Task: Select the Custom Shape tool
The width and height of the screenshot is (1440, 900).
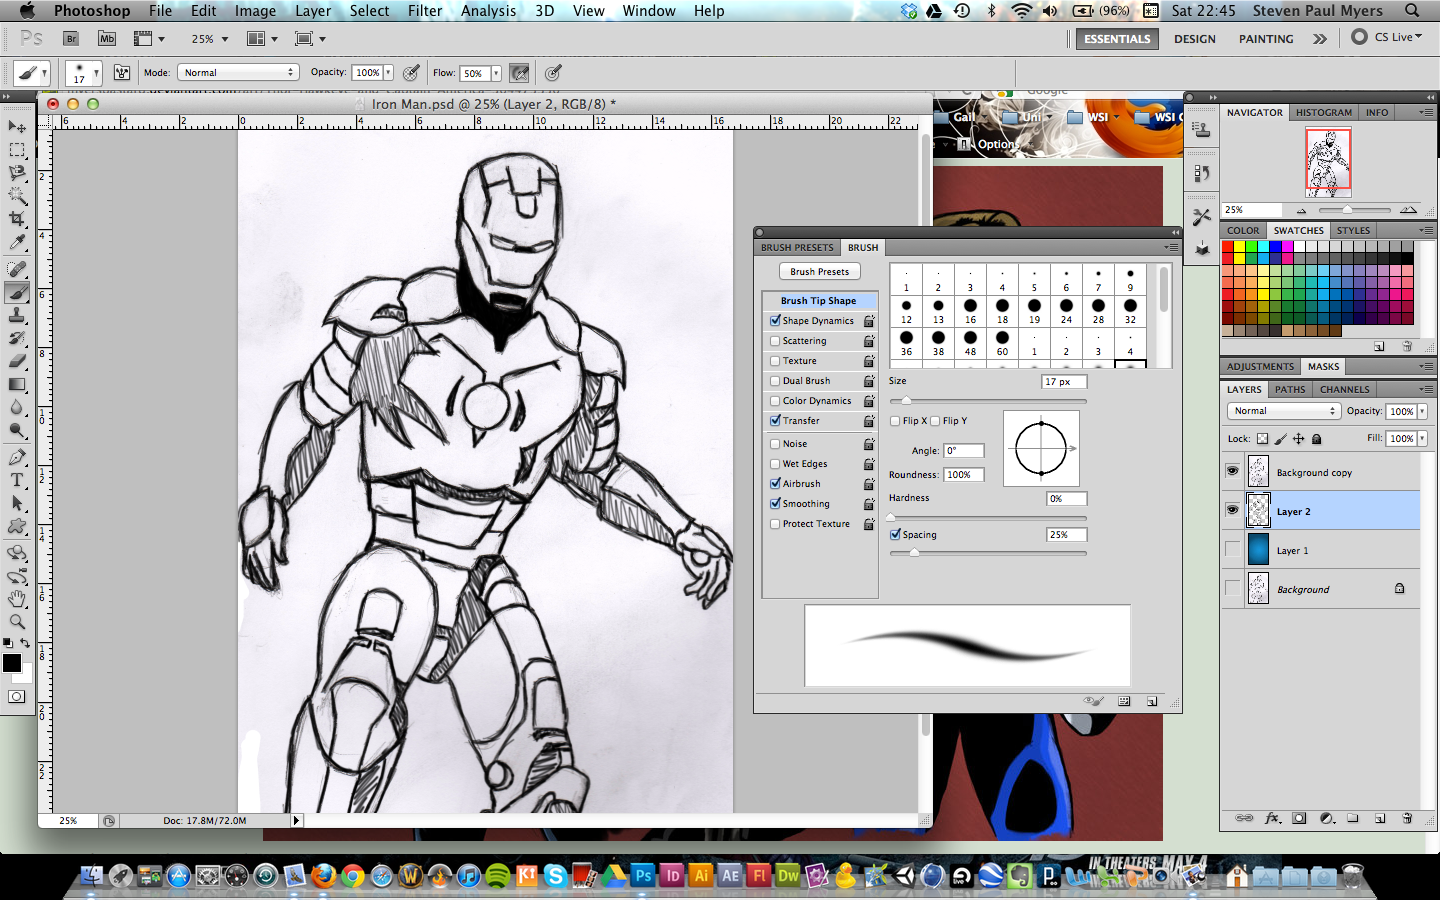Action: coord(17,527)
